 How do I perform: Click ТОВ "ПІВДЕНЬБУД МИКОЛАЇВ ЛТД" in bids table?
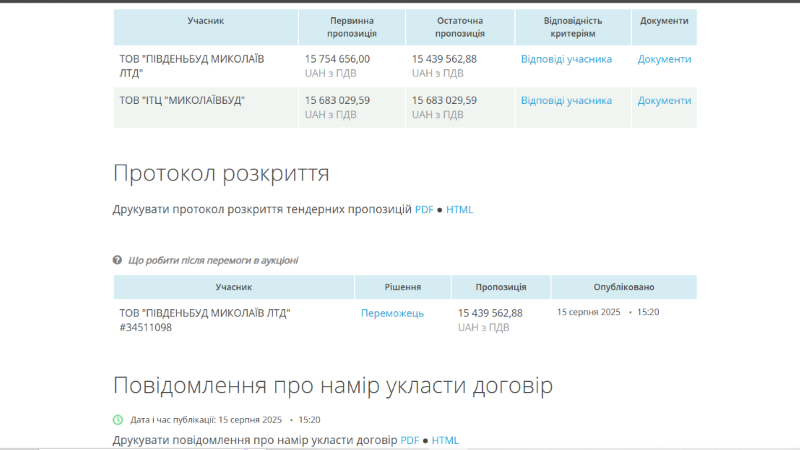192,66
